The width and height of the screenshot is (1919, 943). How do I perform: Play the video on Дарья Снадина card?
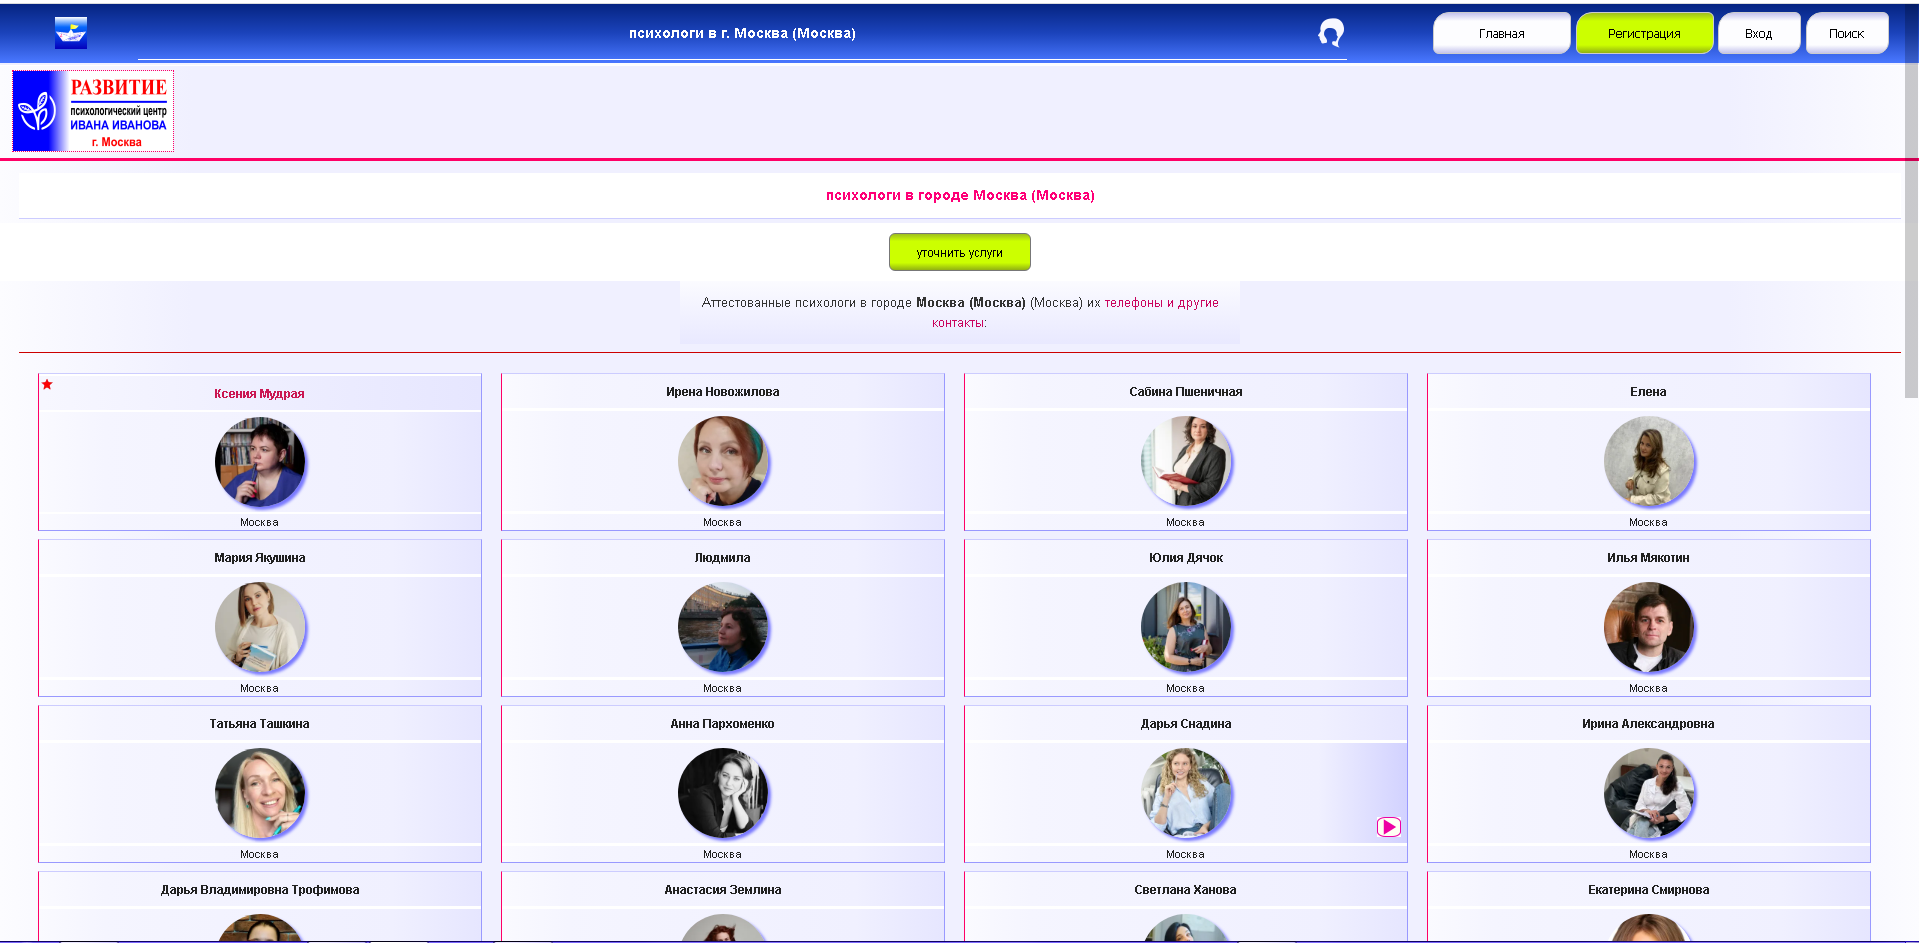coord(1389,827)
